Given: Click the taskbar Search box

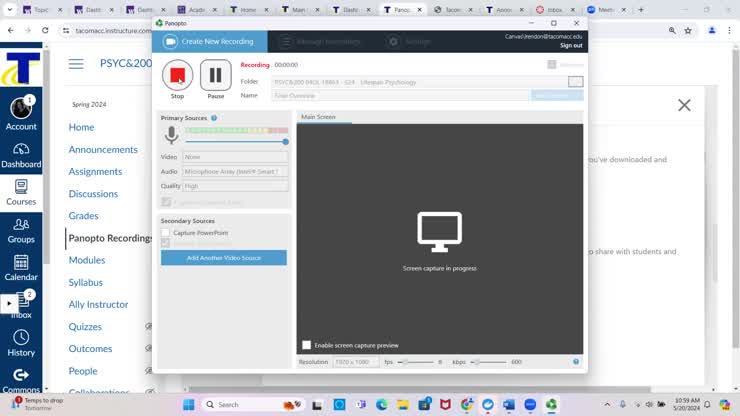Looking at the screenshot, I should click(x=254, y=405).
